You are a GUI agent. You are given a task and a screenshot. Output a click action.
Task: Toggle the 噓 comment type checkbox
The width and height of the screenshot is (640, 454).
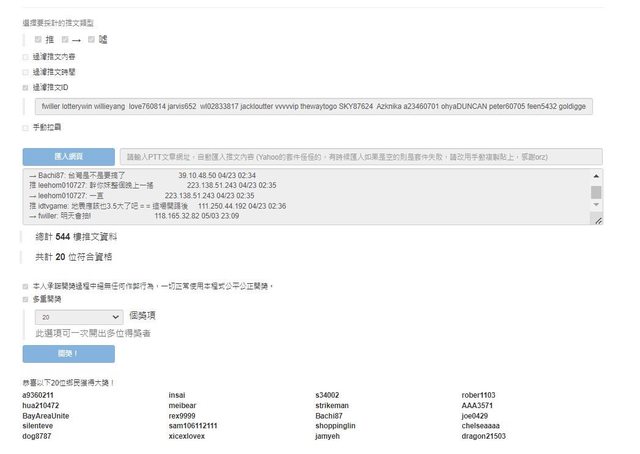coord(91,39)
